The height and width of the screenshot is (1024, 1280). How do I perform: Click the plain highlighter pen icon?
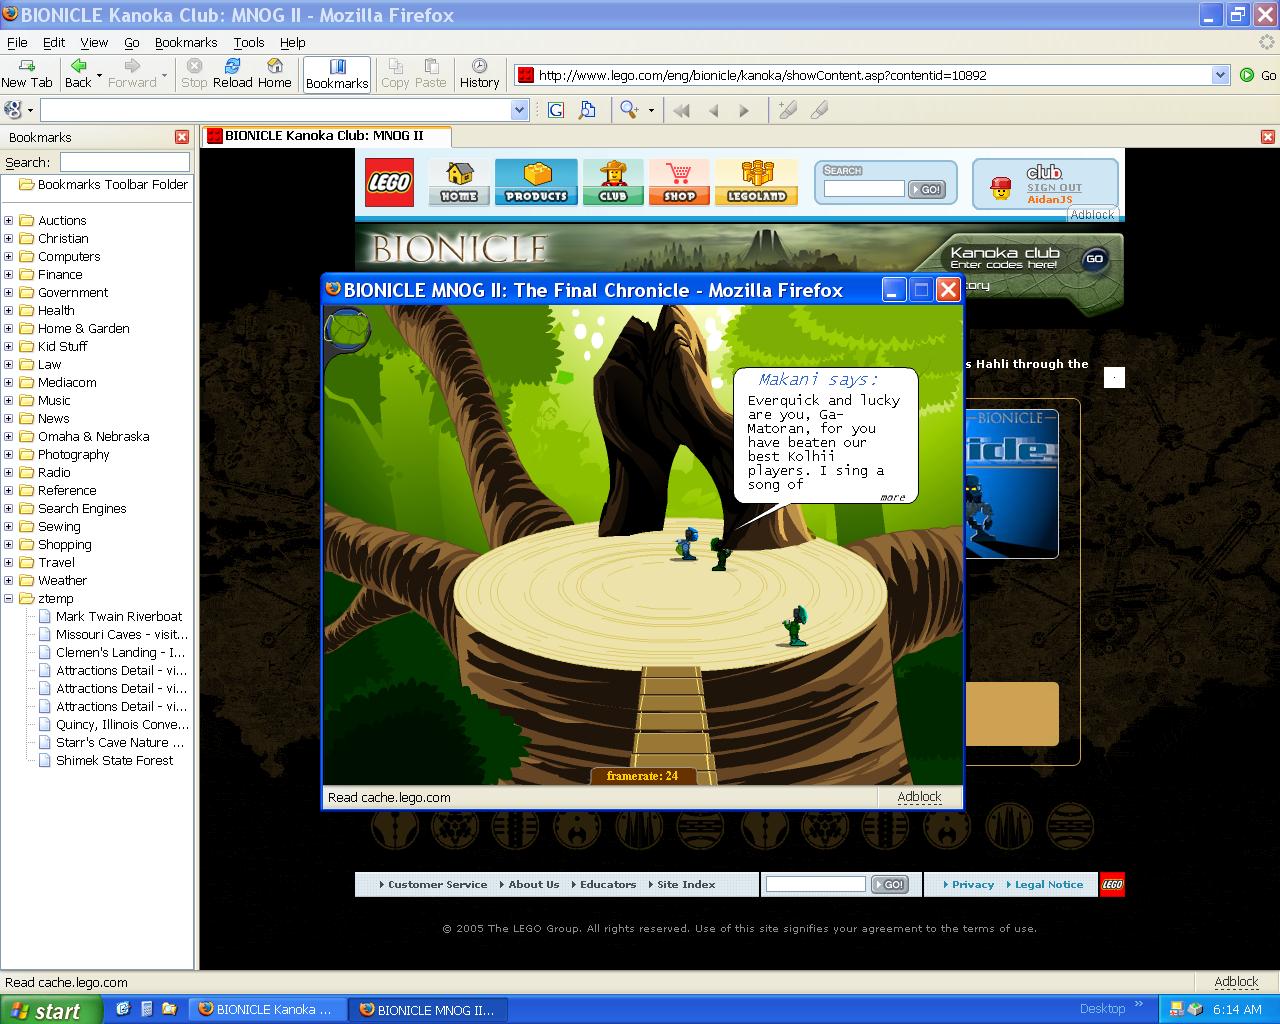click(819, 110)
